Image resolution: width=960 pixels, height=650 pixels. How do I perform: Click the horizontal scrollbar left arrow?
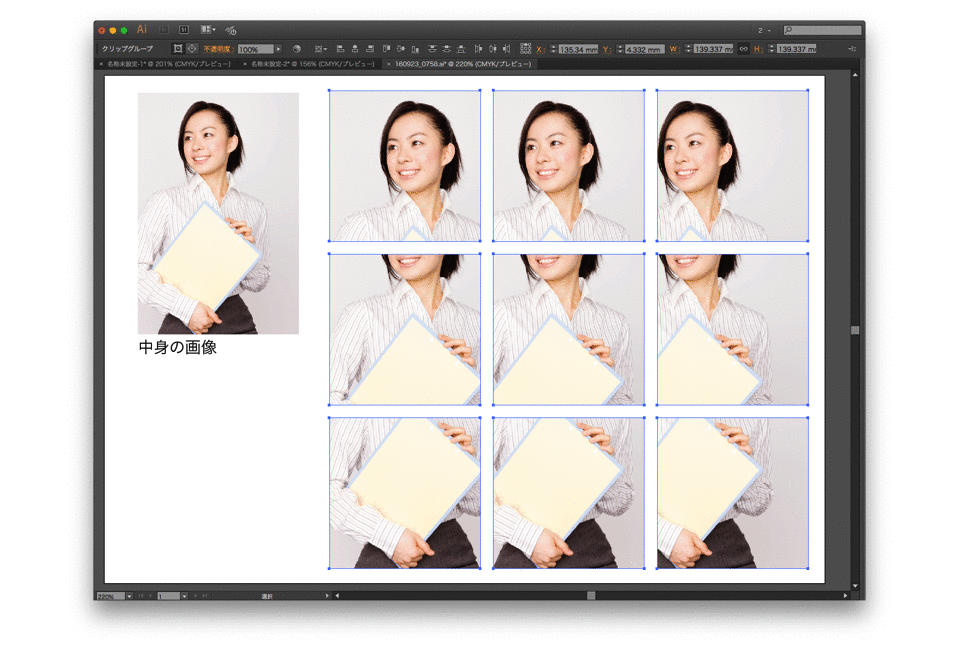pos(337,596)
